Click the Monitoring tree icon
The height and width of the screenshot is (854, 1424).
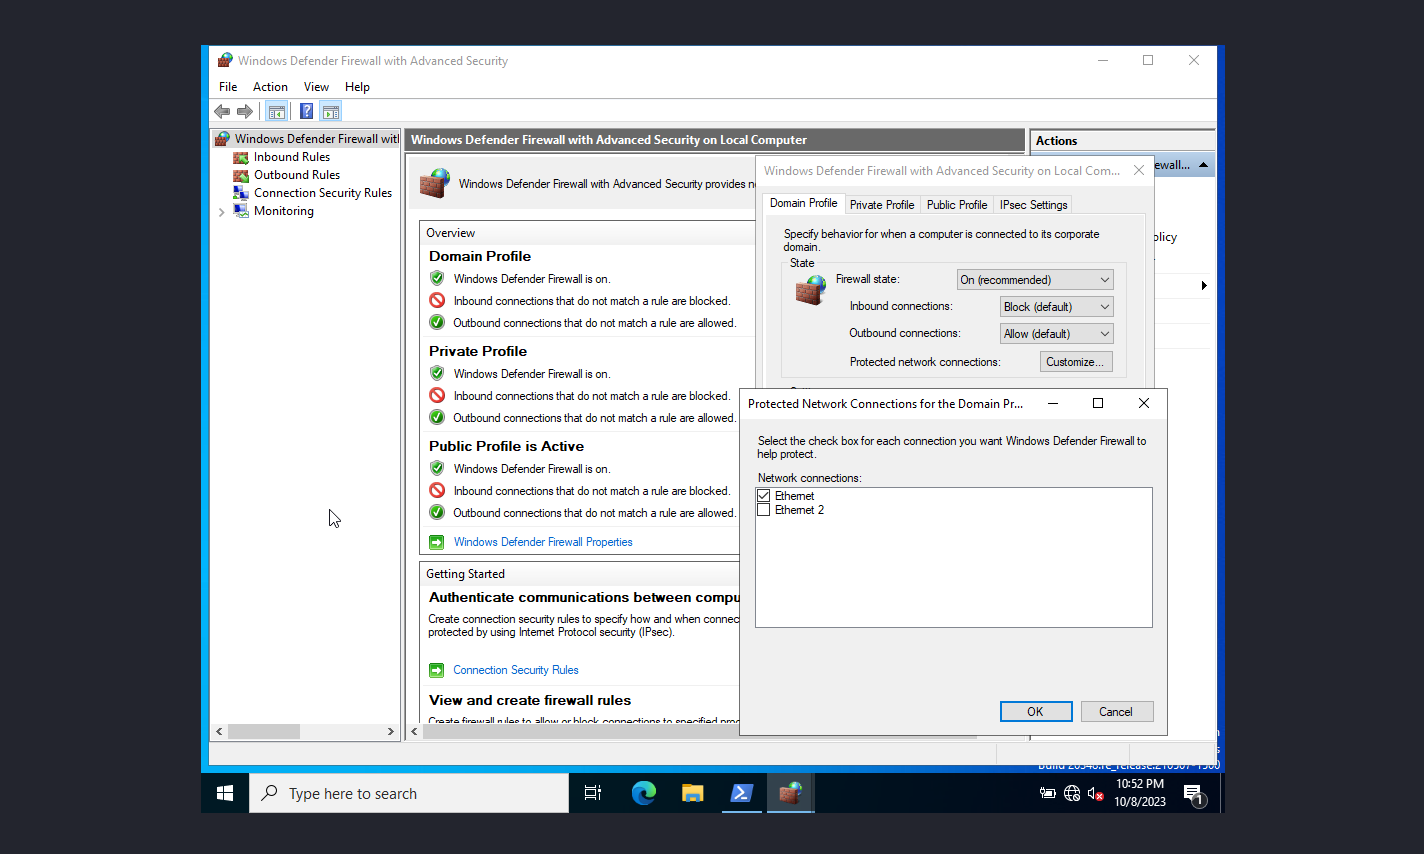[241, 211]
